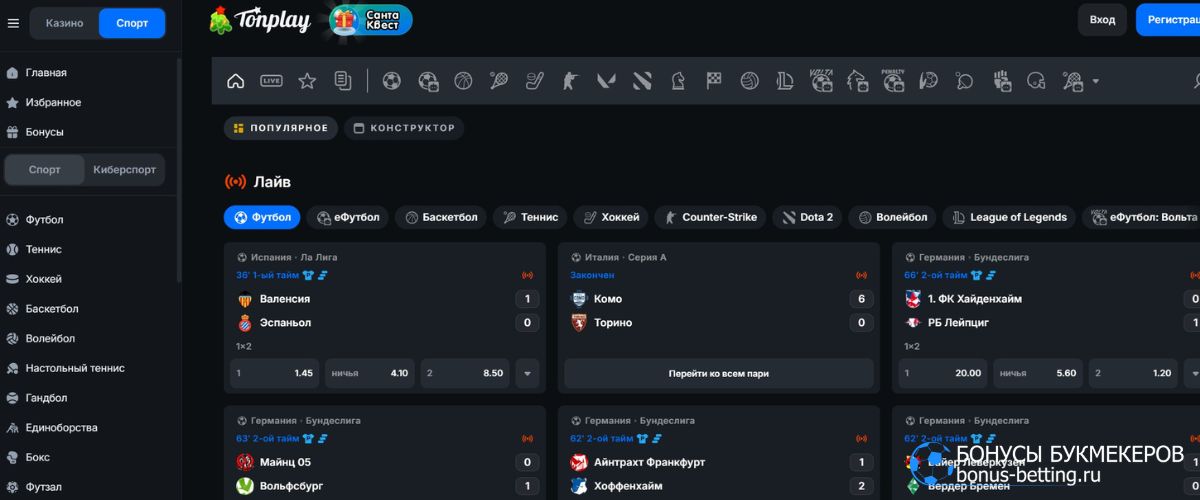1200x500 pixels.
Task: Click the home icon in sports toolbar
Action: 236,81
